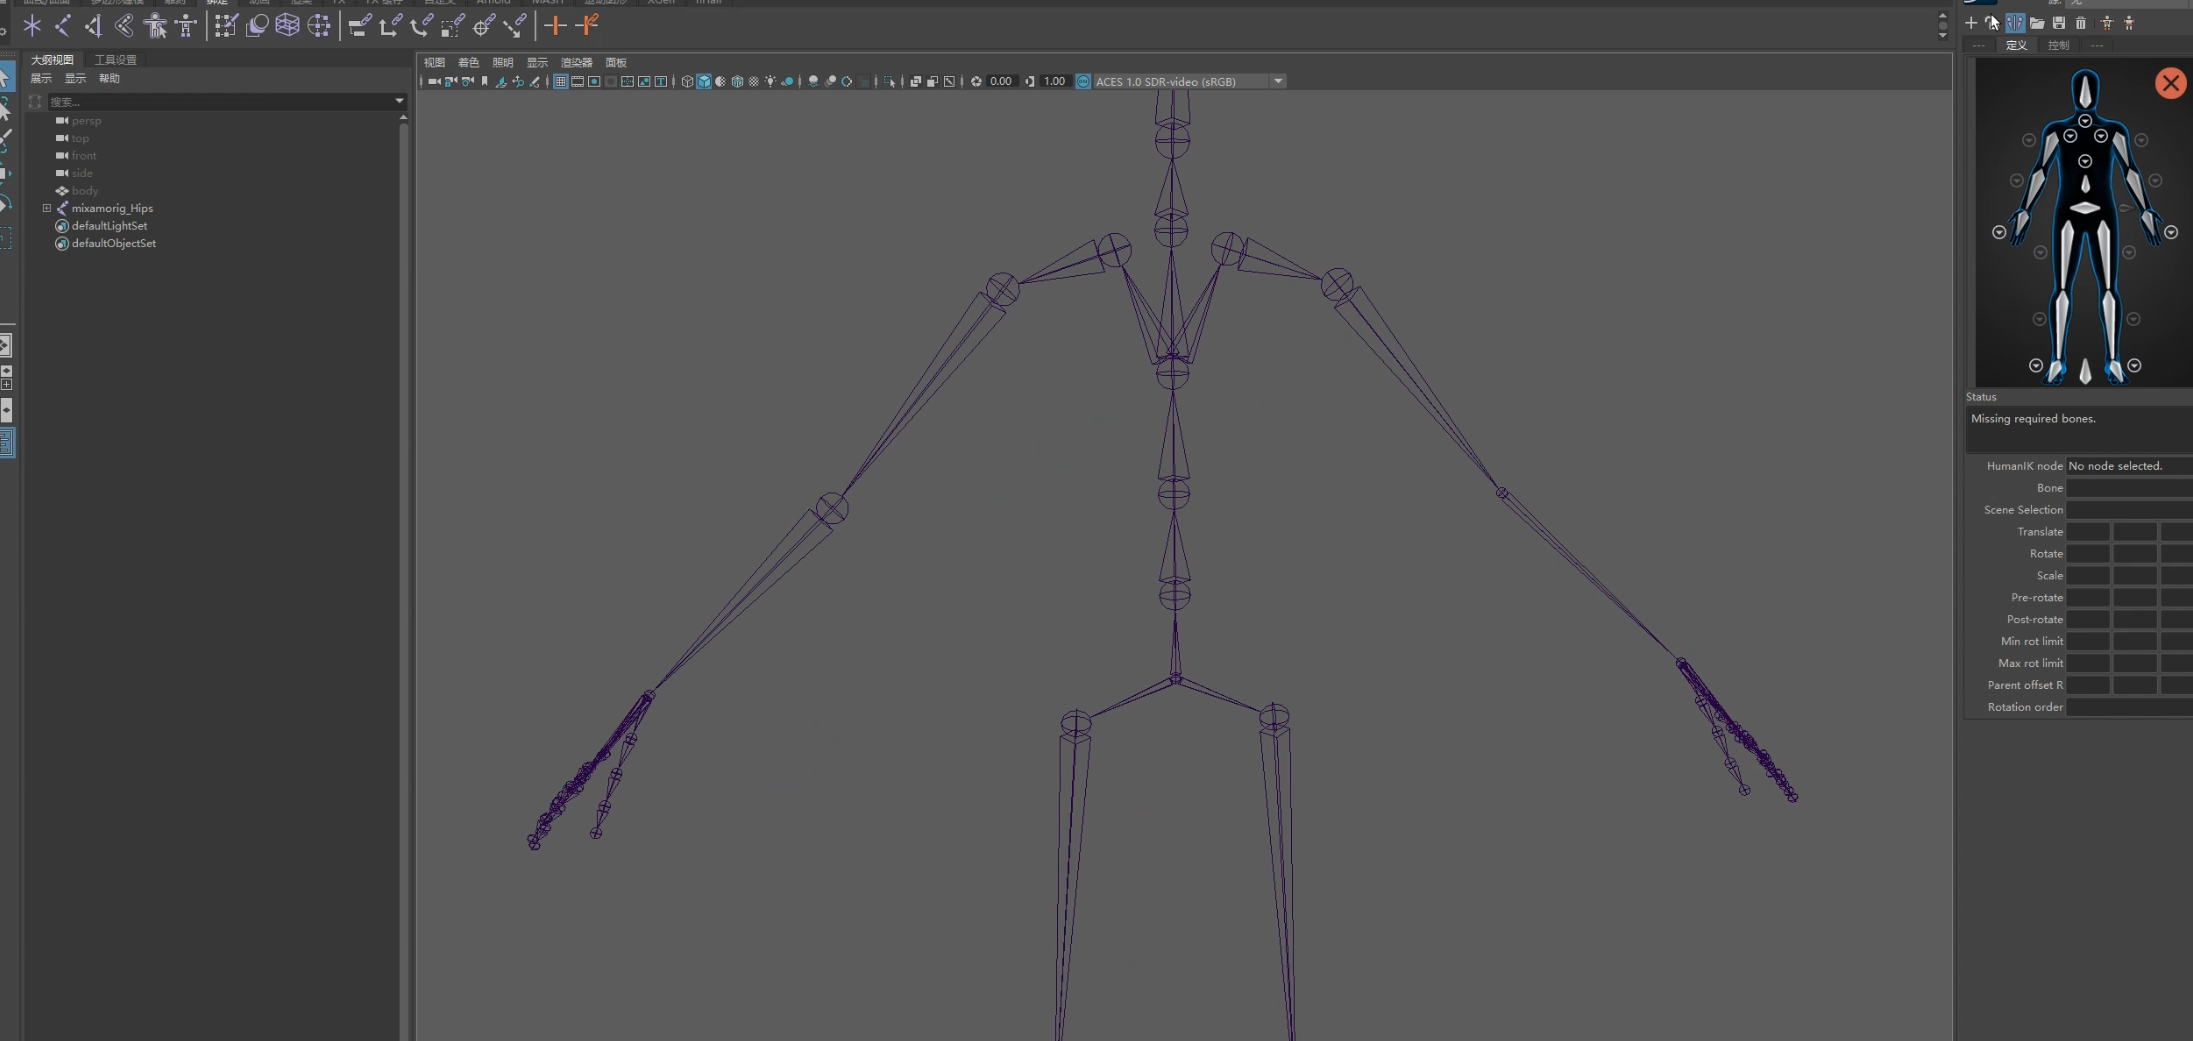Viewport: 2193px width, 1041px height.
Task: Open the Quick Rig character shelf icon
Action: pyautogui.click(x=155, y=26)
